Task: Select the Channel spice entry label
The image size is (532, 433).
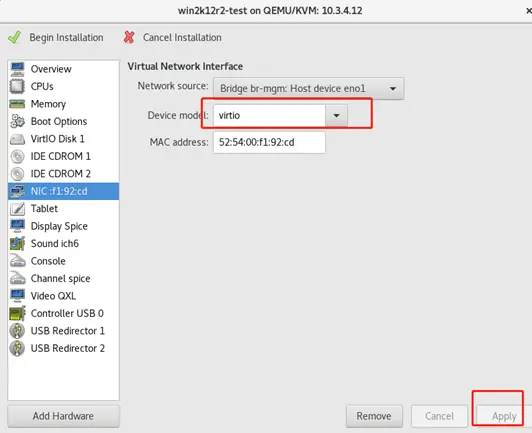Action: tap(61, 279)
